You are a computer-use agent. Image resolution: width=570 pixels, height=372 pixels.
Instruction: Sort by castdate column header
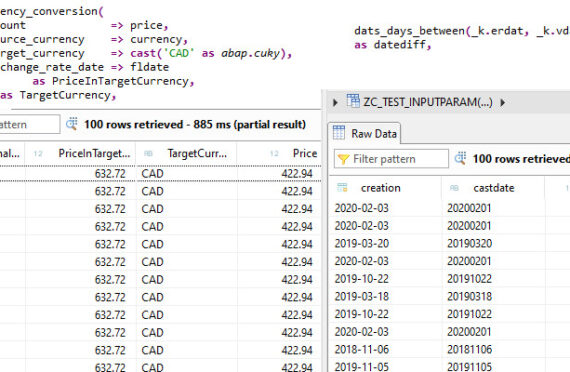[493, 188]
